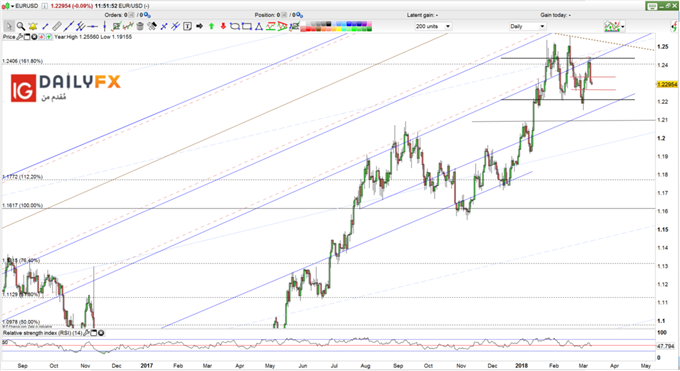Screen dimensions: 680x371
Task: Select the rectangle drawing tool
Action: (247, 26)
